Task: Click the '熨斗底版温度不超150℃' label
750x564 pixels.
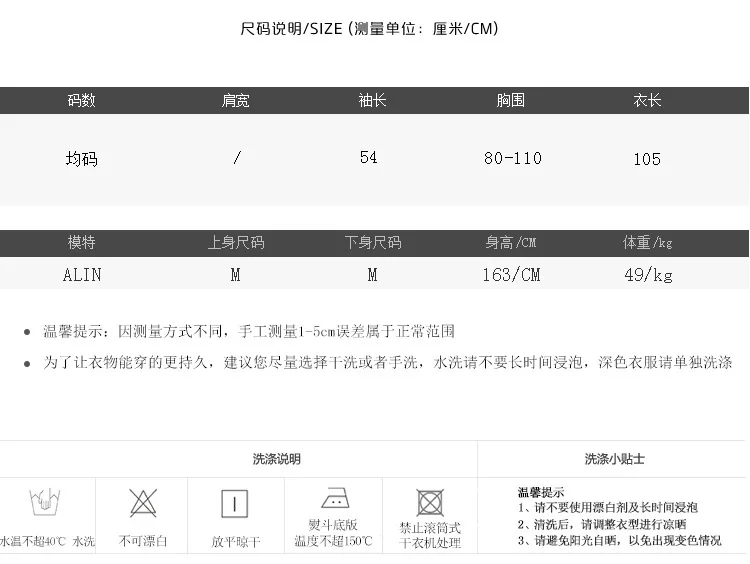Action: coord(333,533)
